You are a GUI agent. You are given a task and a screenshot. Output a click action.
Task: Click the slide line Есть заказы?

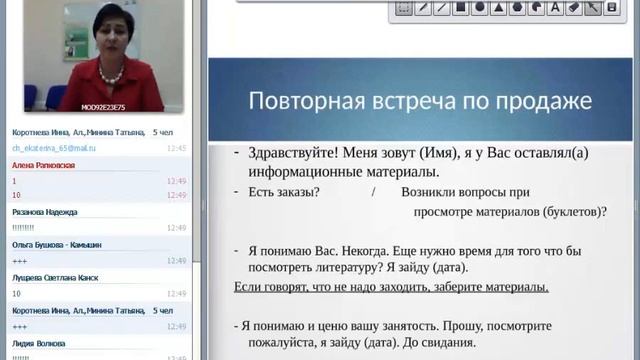coord(284,192)
